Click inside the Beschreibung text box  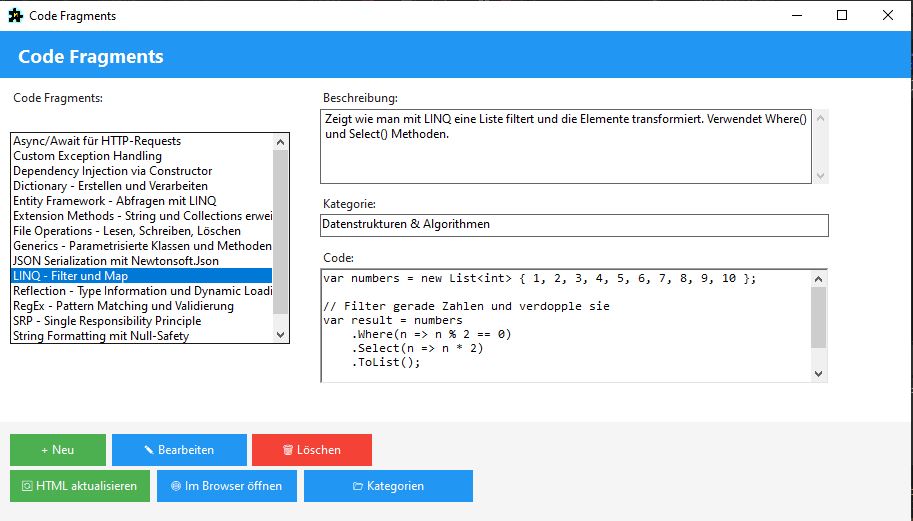(x=565, y=146)
